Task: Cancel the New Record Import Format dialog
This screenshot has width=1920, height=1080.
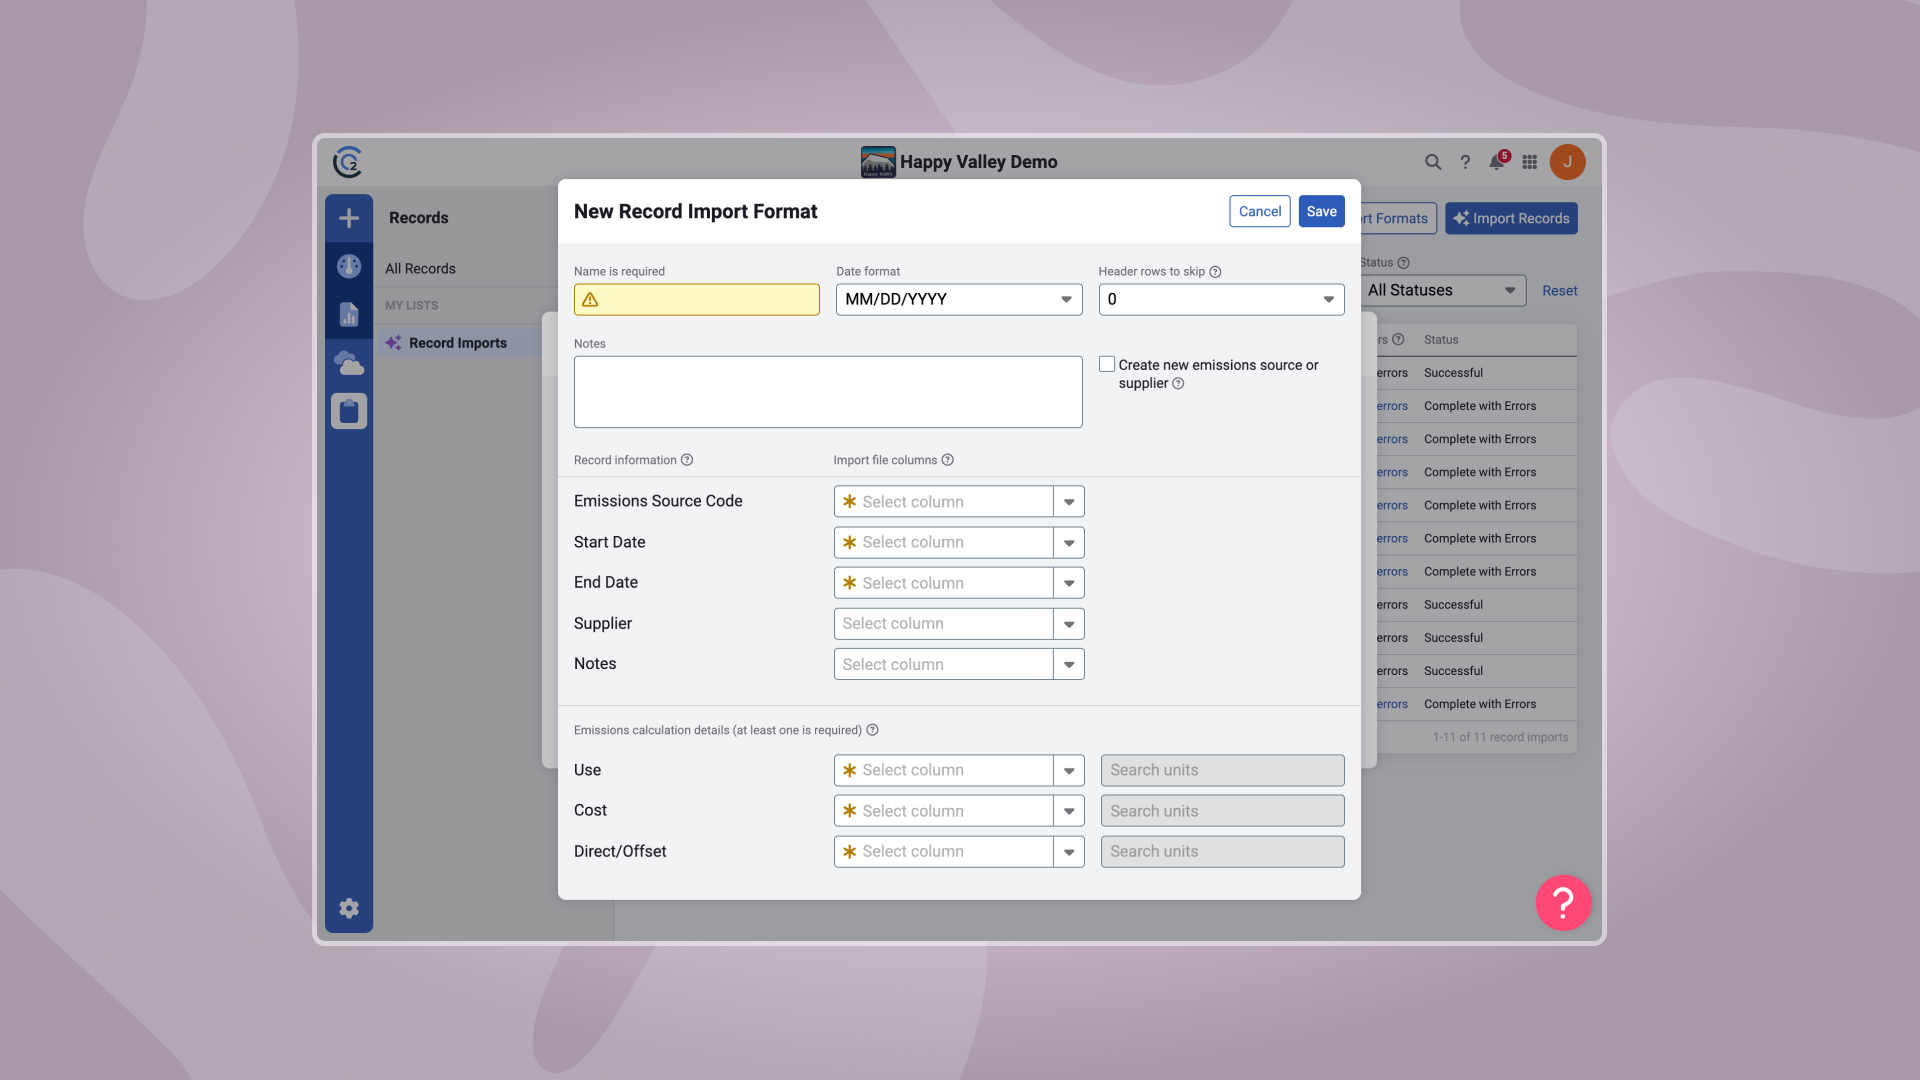Action: tap(1259, 211)
